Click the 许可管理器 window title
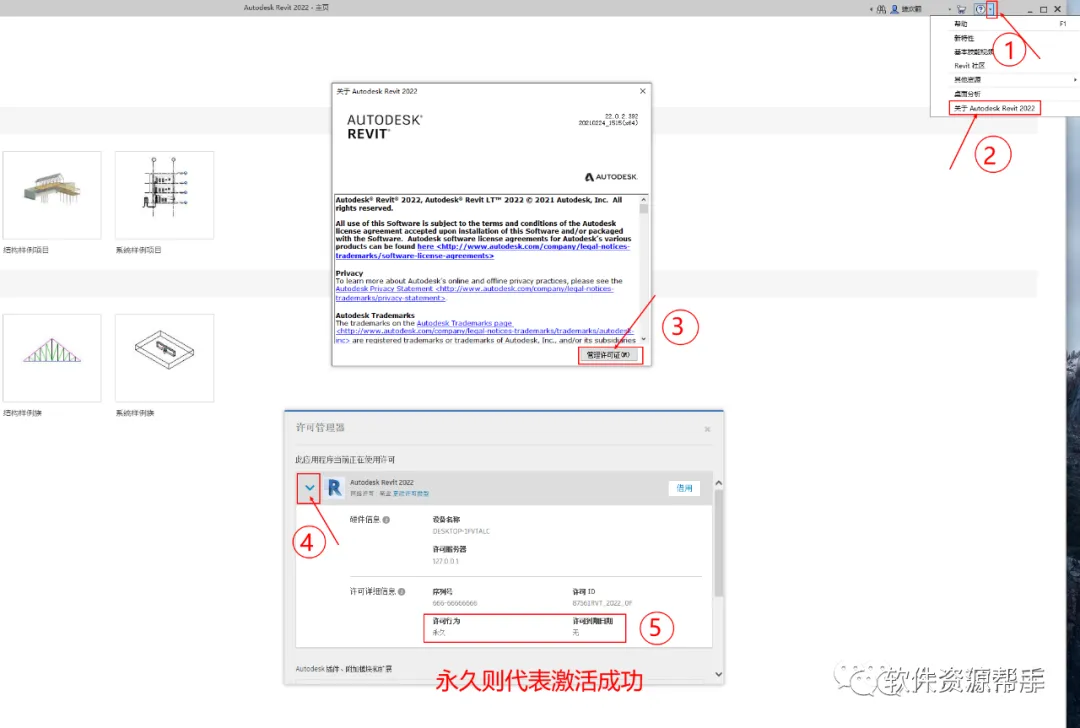Image resolution: width=1080 pixels, height=728 pixels. pos(320,428)
